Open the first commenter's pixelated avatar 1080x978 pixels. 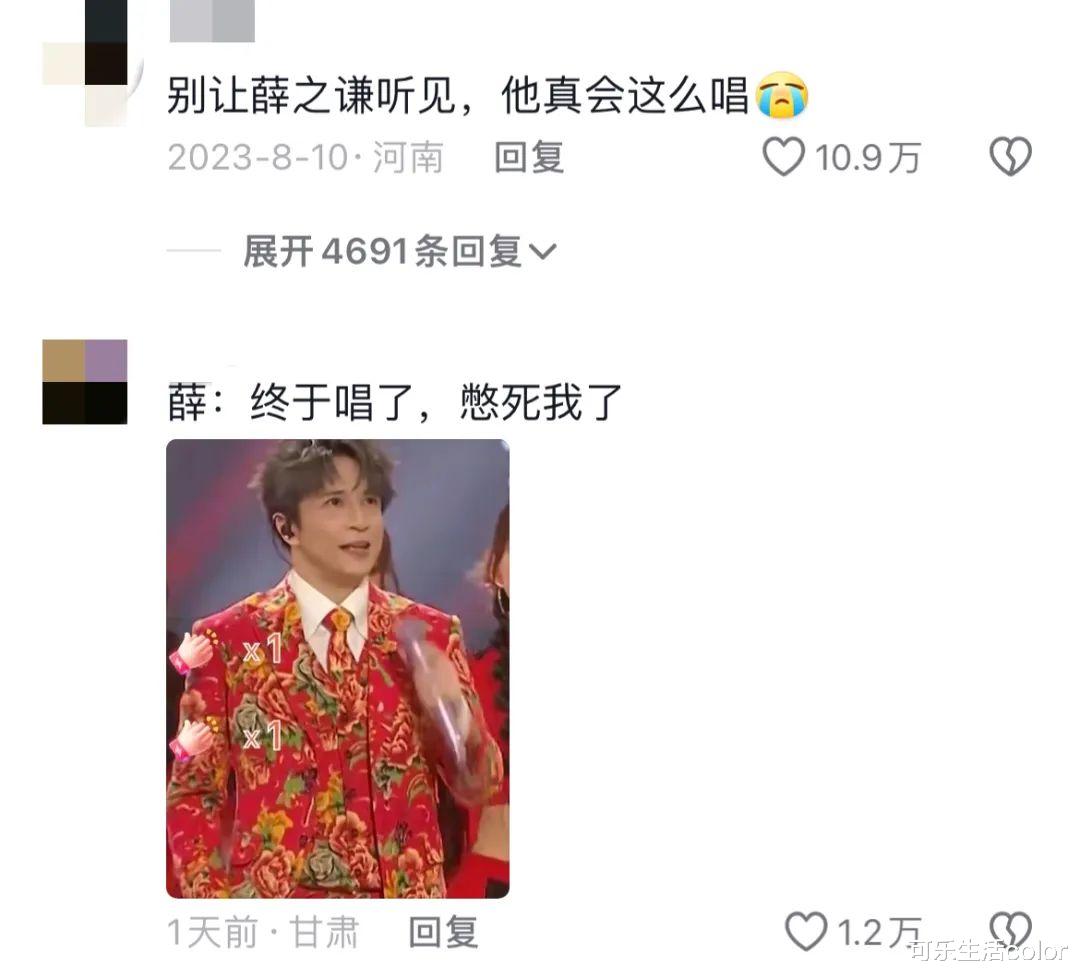(85, 63)
